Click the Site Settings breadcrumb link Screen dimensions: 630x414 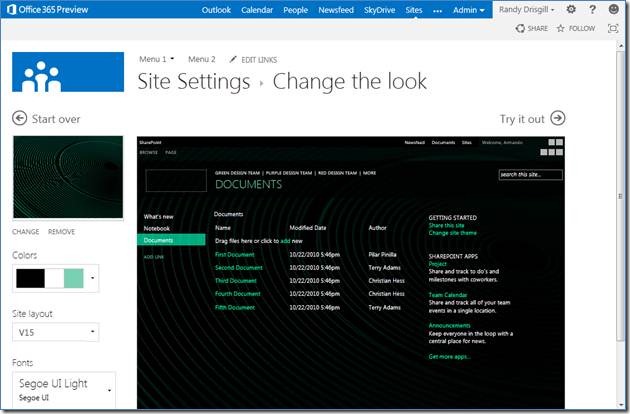194,82
